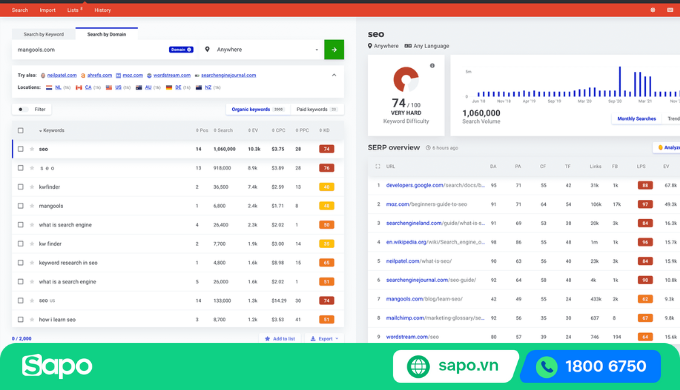680x390 pixels.
Task: Open the searchenginejournal.com suggestion link
Action: click(x=229, y=75)
